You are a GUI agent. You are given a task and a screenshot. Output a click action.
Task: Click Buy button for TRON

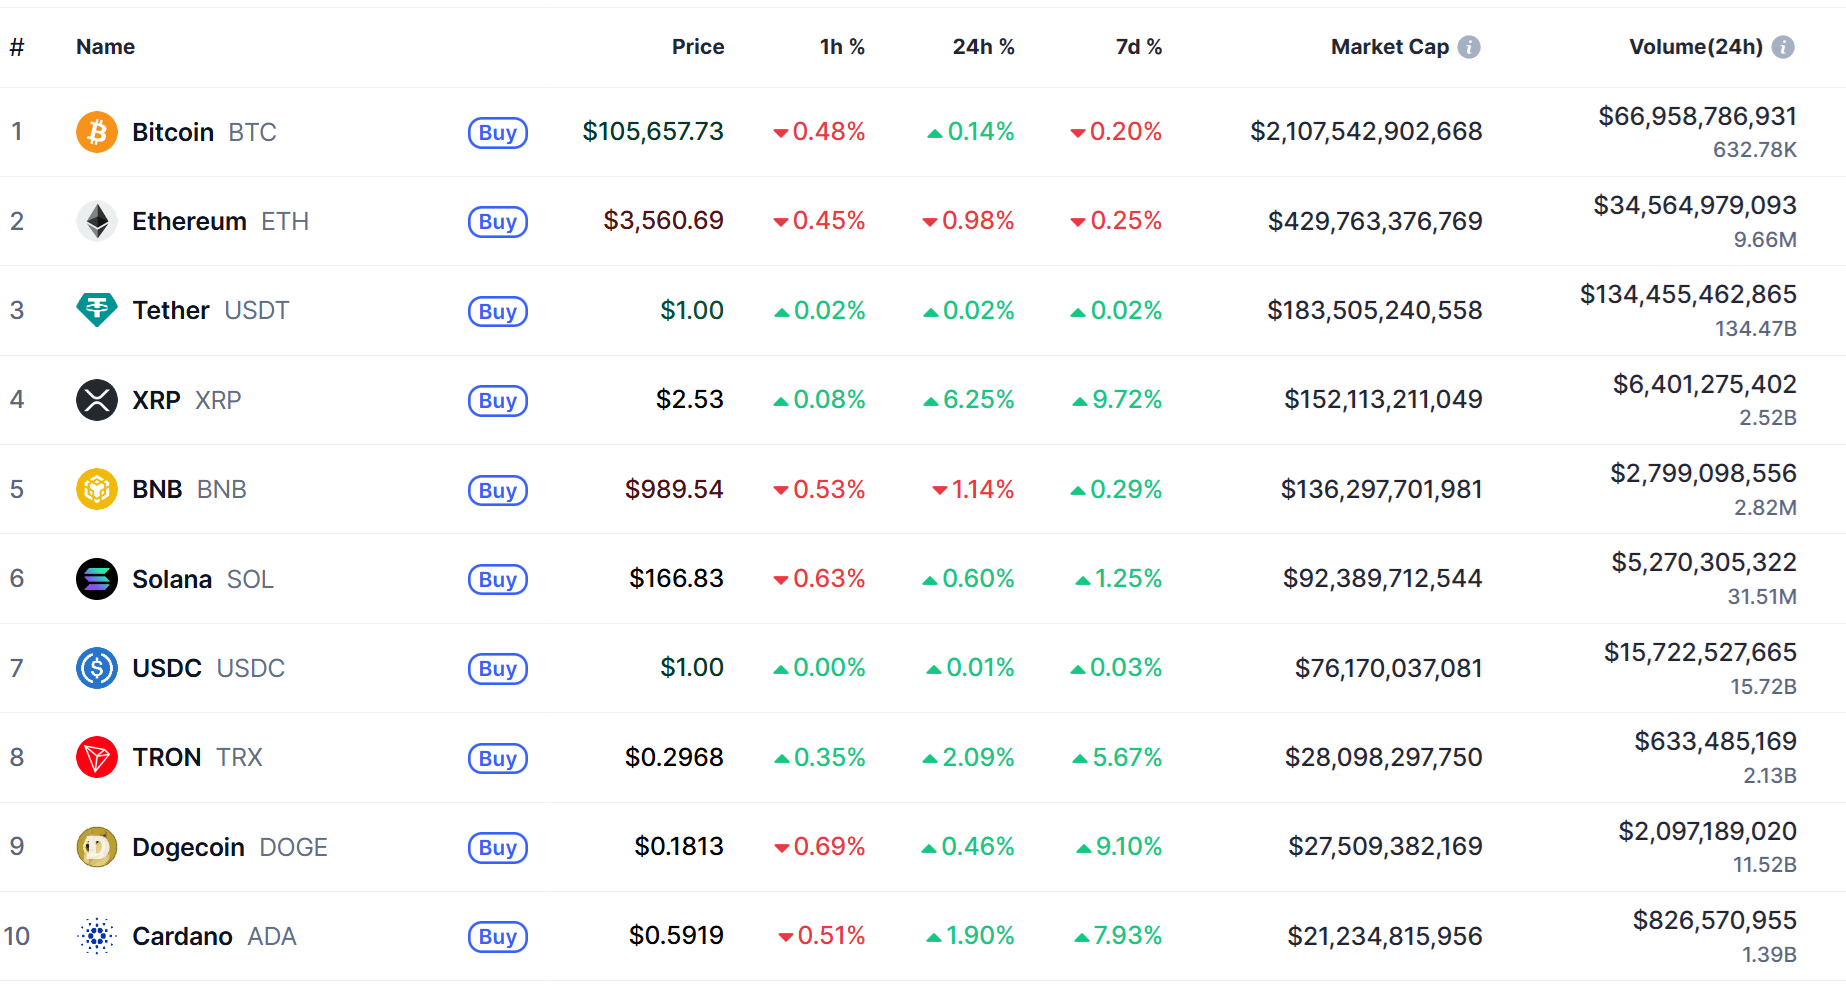tap(498, 758)
